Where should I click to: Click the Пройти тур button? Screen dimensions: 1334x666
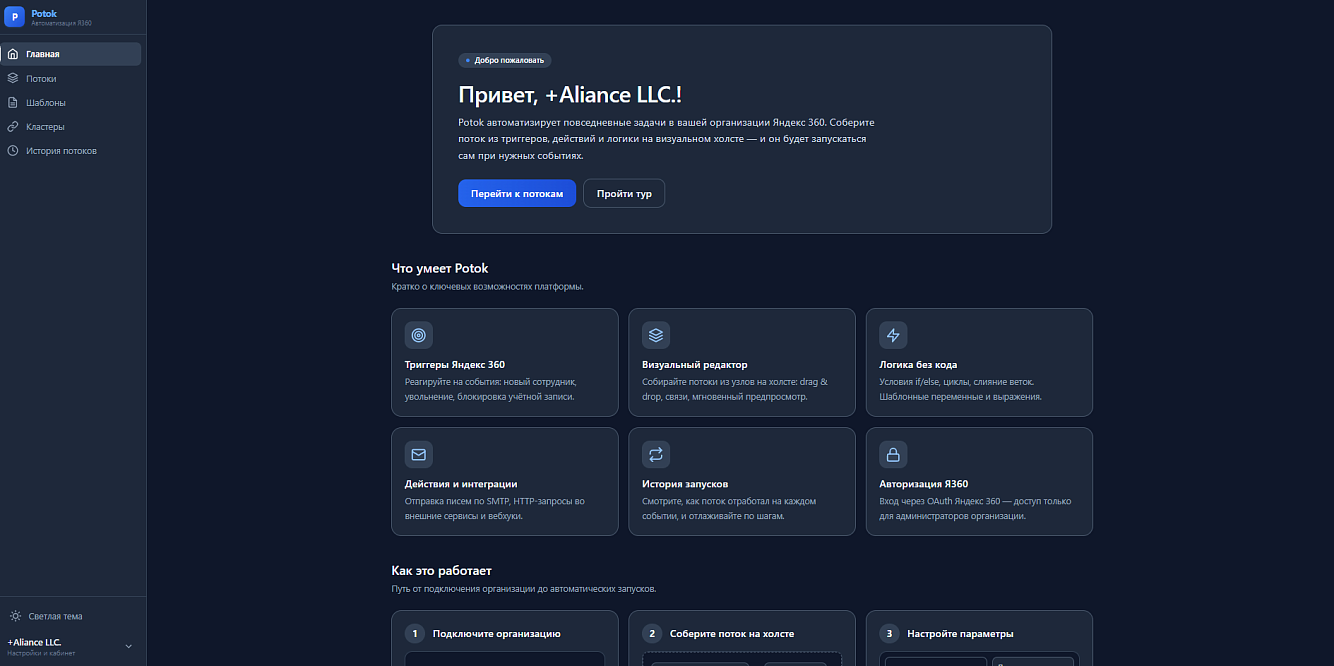[x=624, y=193]
